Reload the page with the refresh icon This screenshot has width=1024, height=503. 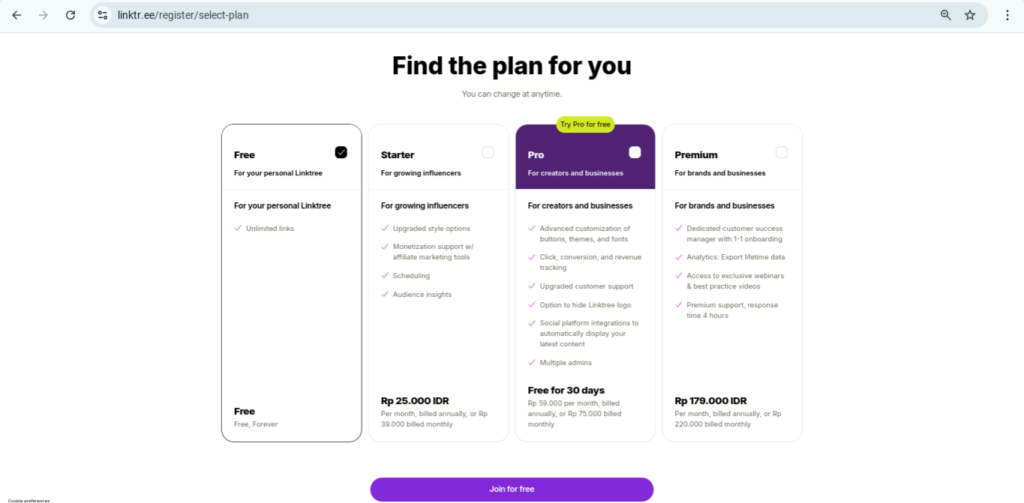click(x=71, y=15)
